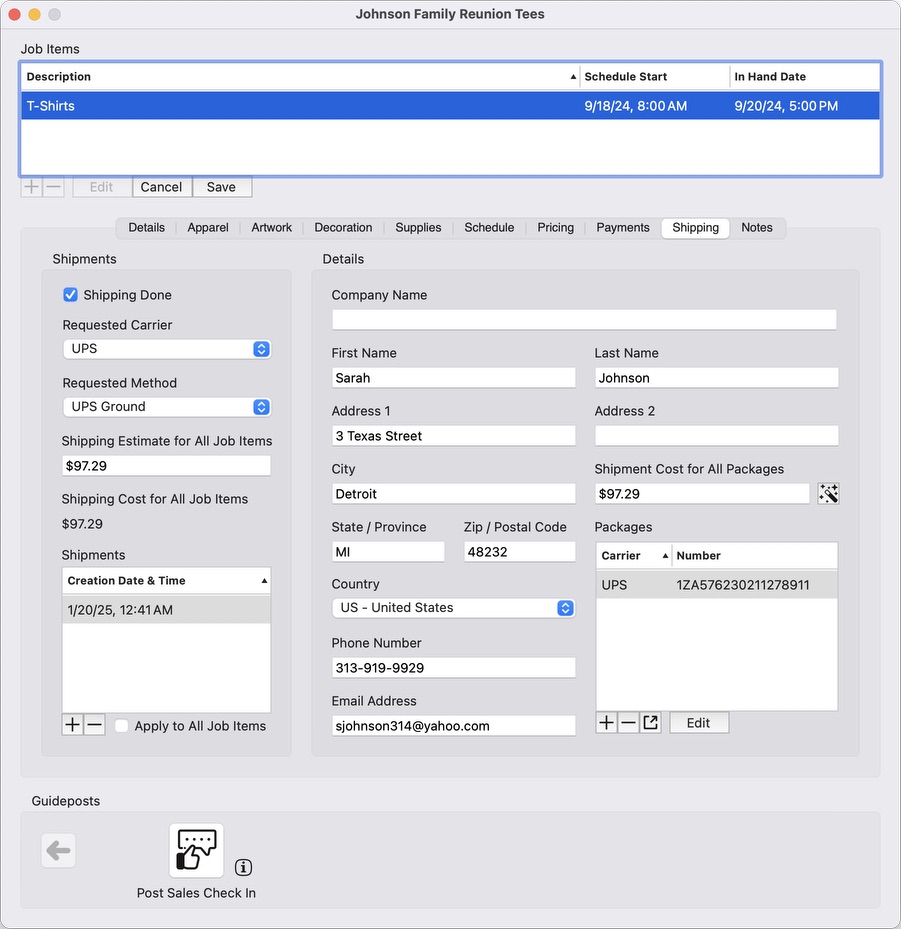Select the UPS package tracking row
The height and width of the screenshot is (929, 901).
716,585
